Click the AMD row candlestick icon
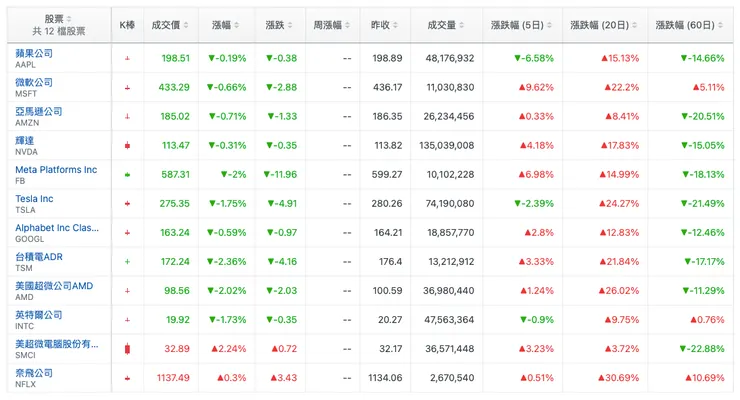The width and height of the screenshot is (740, 400). pyautogui.click(x=127, y=291)
